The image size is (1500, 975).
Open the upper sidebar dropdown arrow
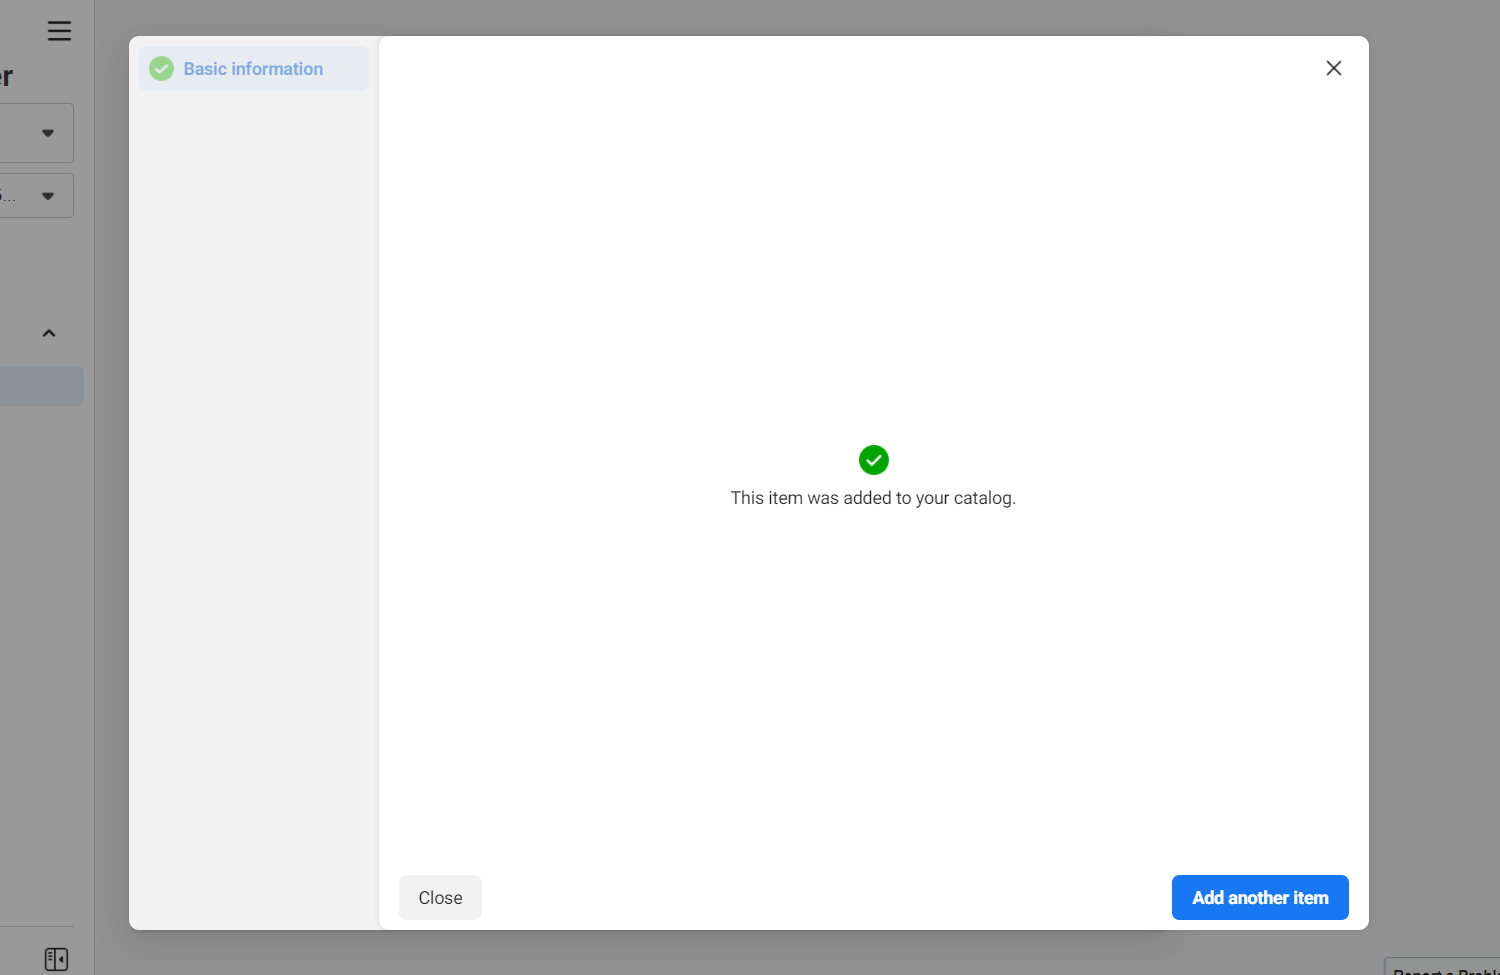(48, 133)
